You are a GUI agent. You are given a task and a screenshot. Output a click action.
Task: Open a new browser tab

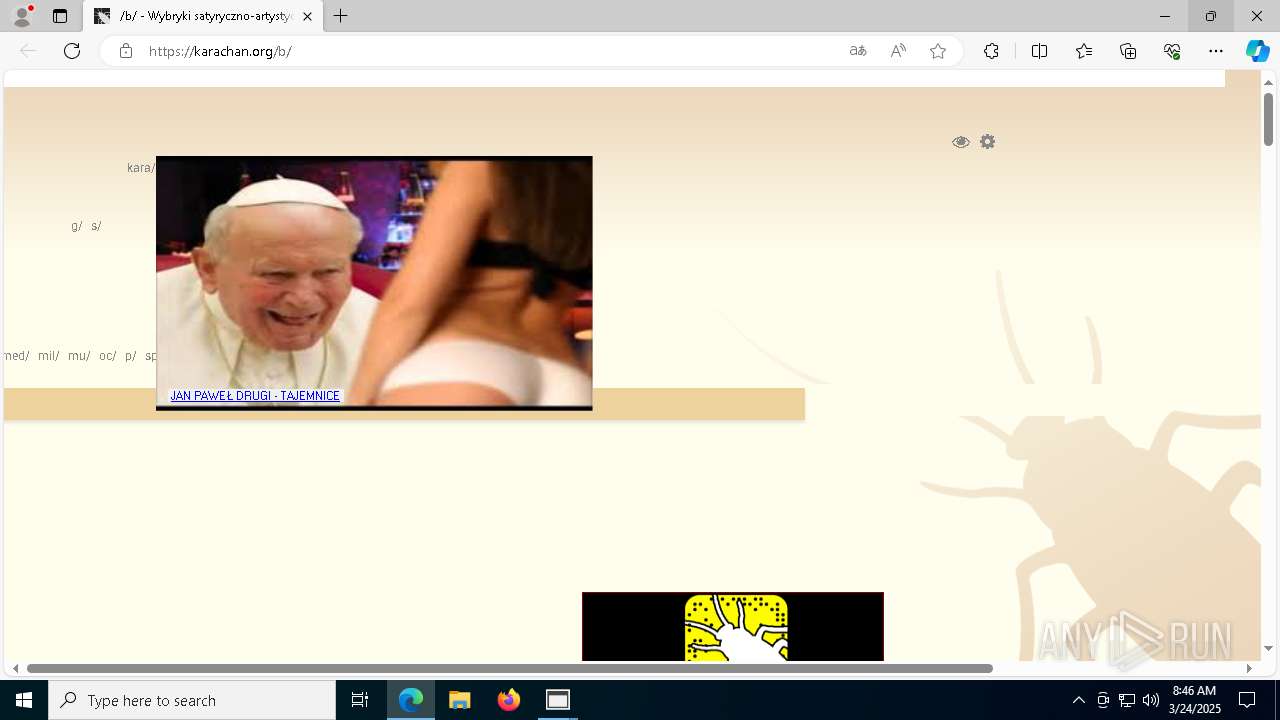[x=341, y=16]
